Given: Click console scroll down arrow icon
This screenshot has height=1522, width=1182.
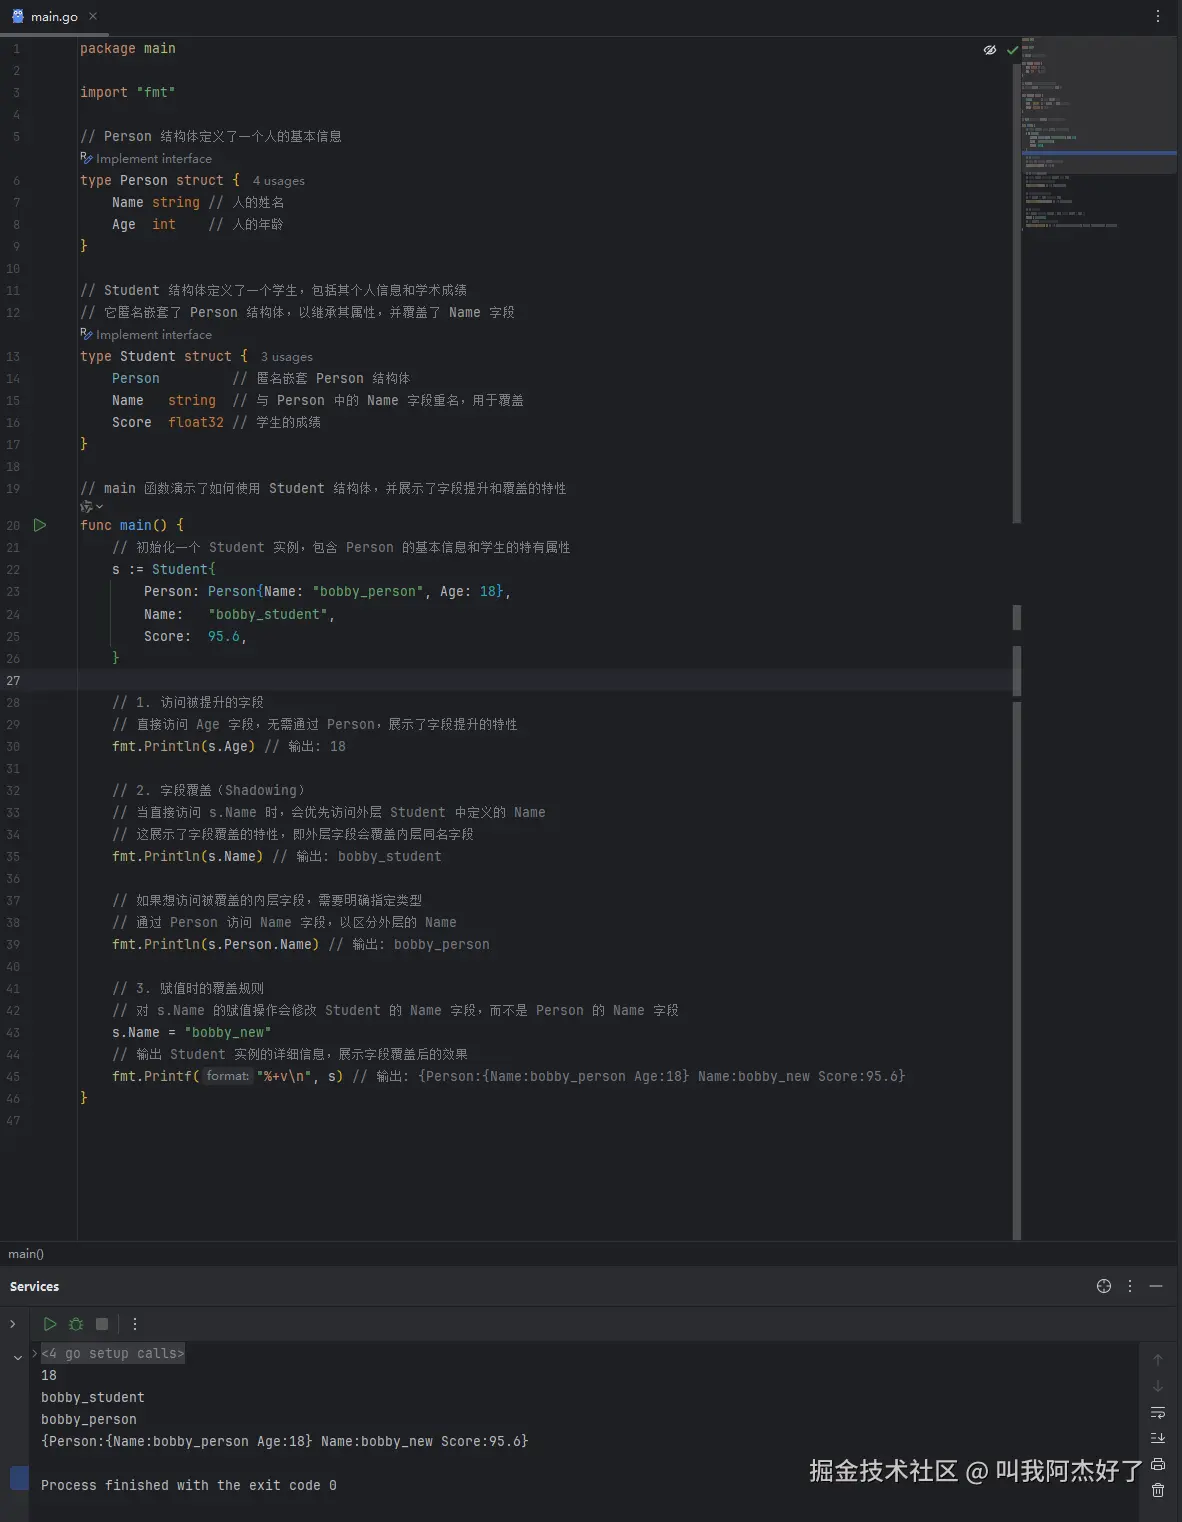Looking at the screenshot, I should [x=1158, y=1386].
